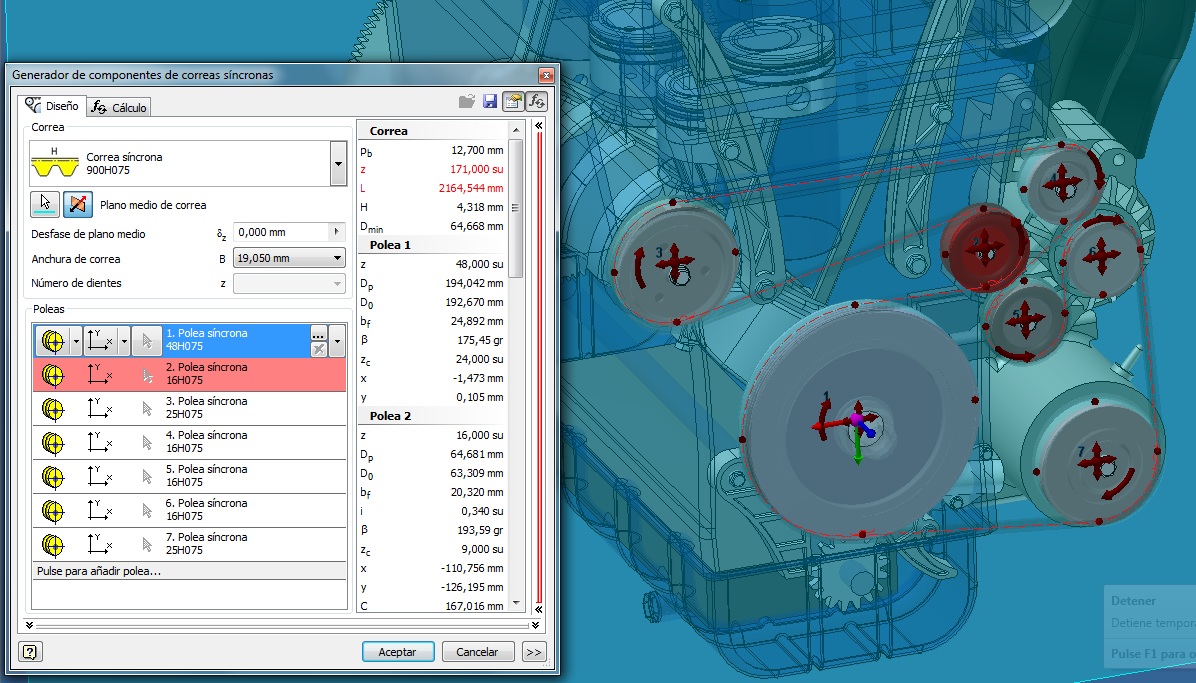Click the open folder icon in dialog toolbar
This screenshot has height=683, width=1196.
click(467, 101)
